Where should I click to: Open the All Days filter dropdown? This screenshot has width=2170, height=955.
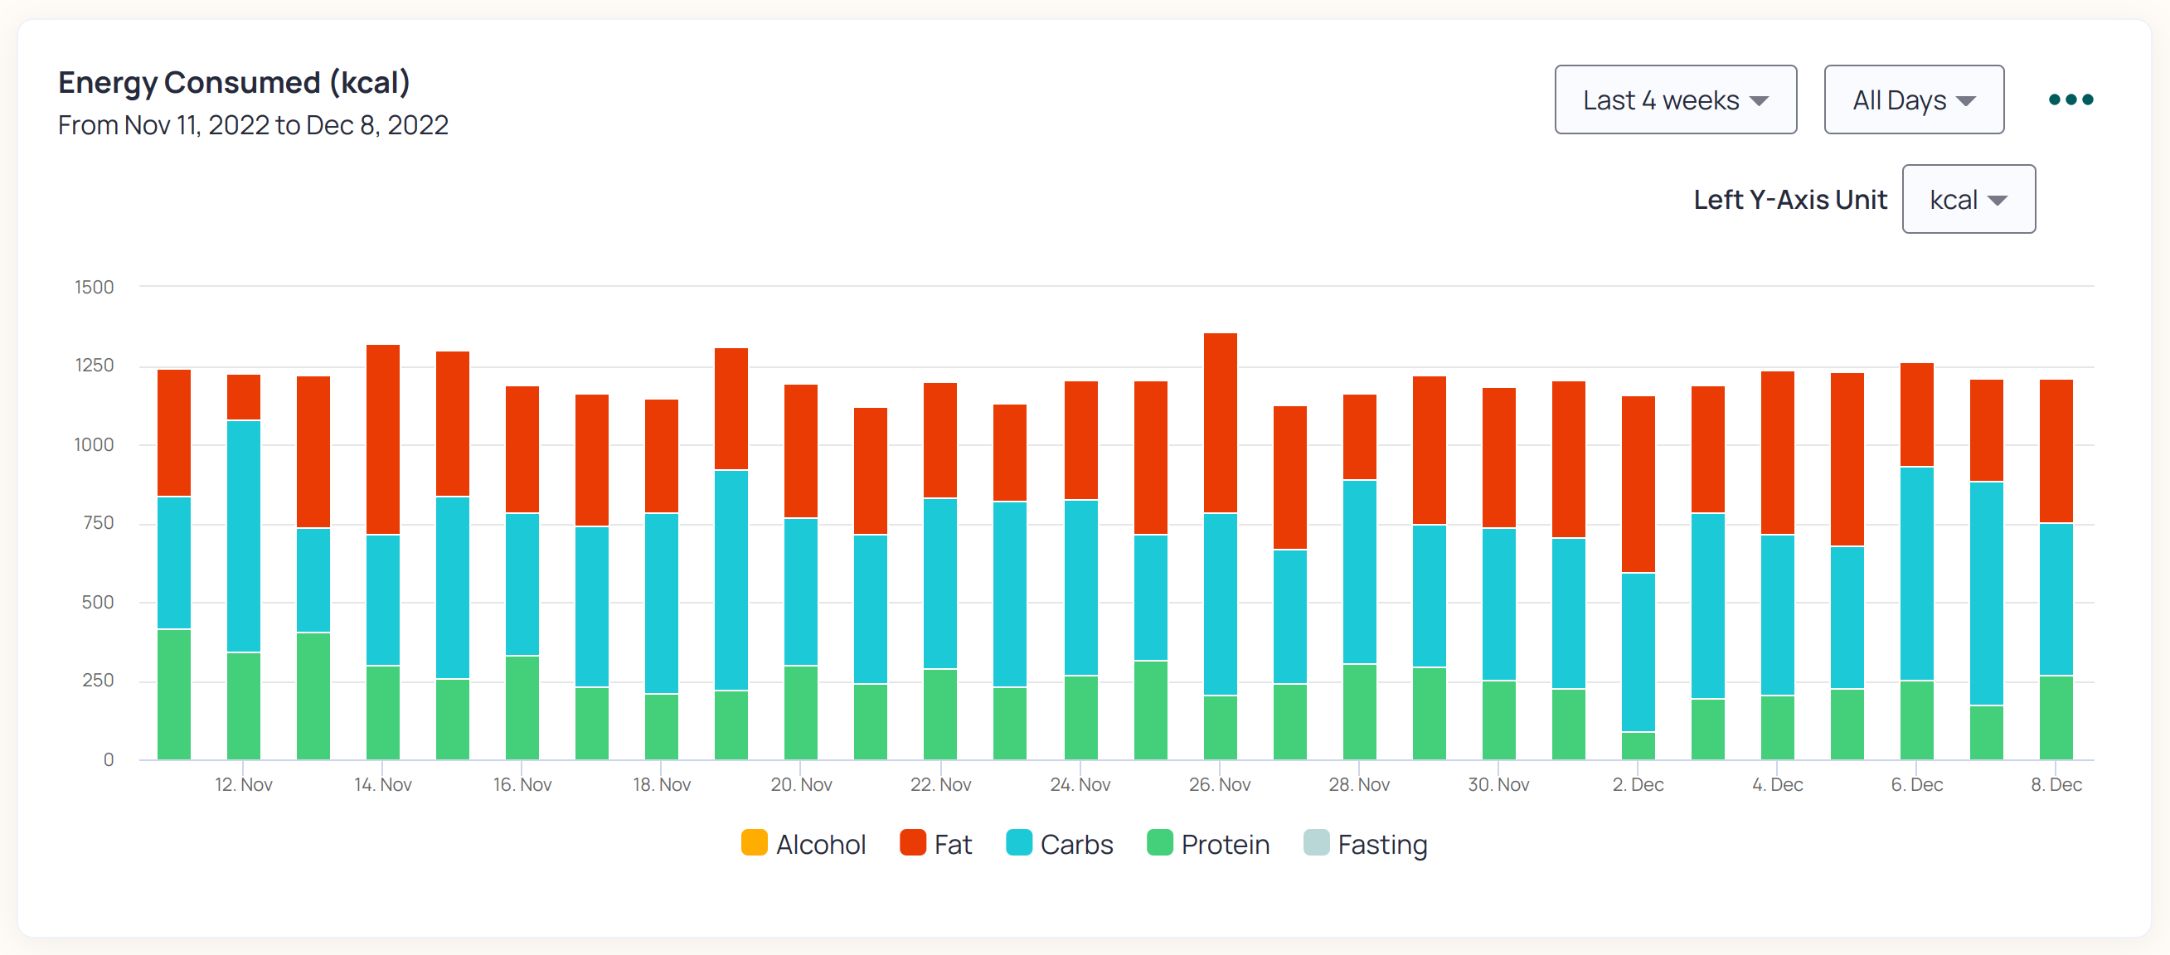(x=1913, y=99)
